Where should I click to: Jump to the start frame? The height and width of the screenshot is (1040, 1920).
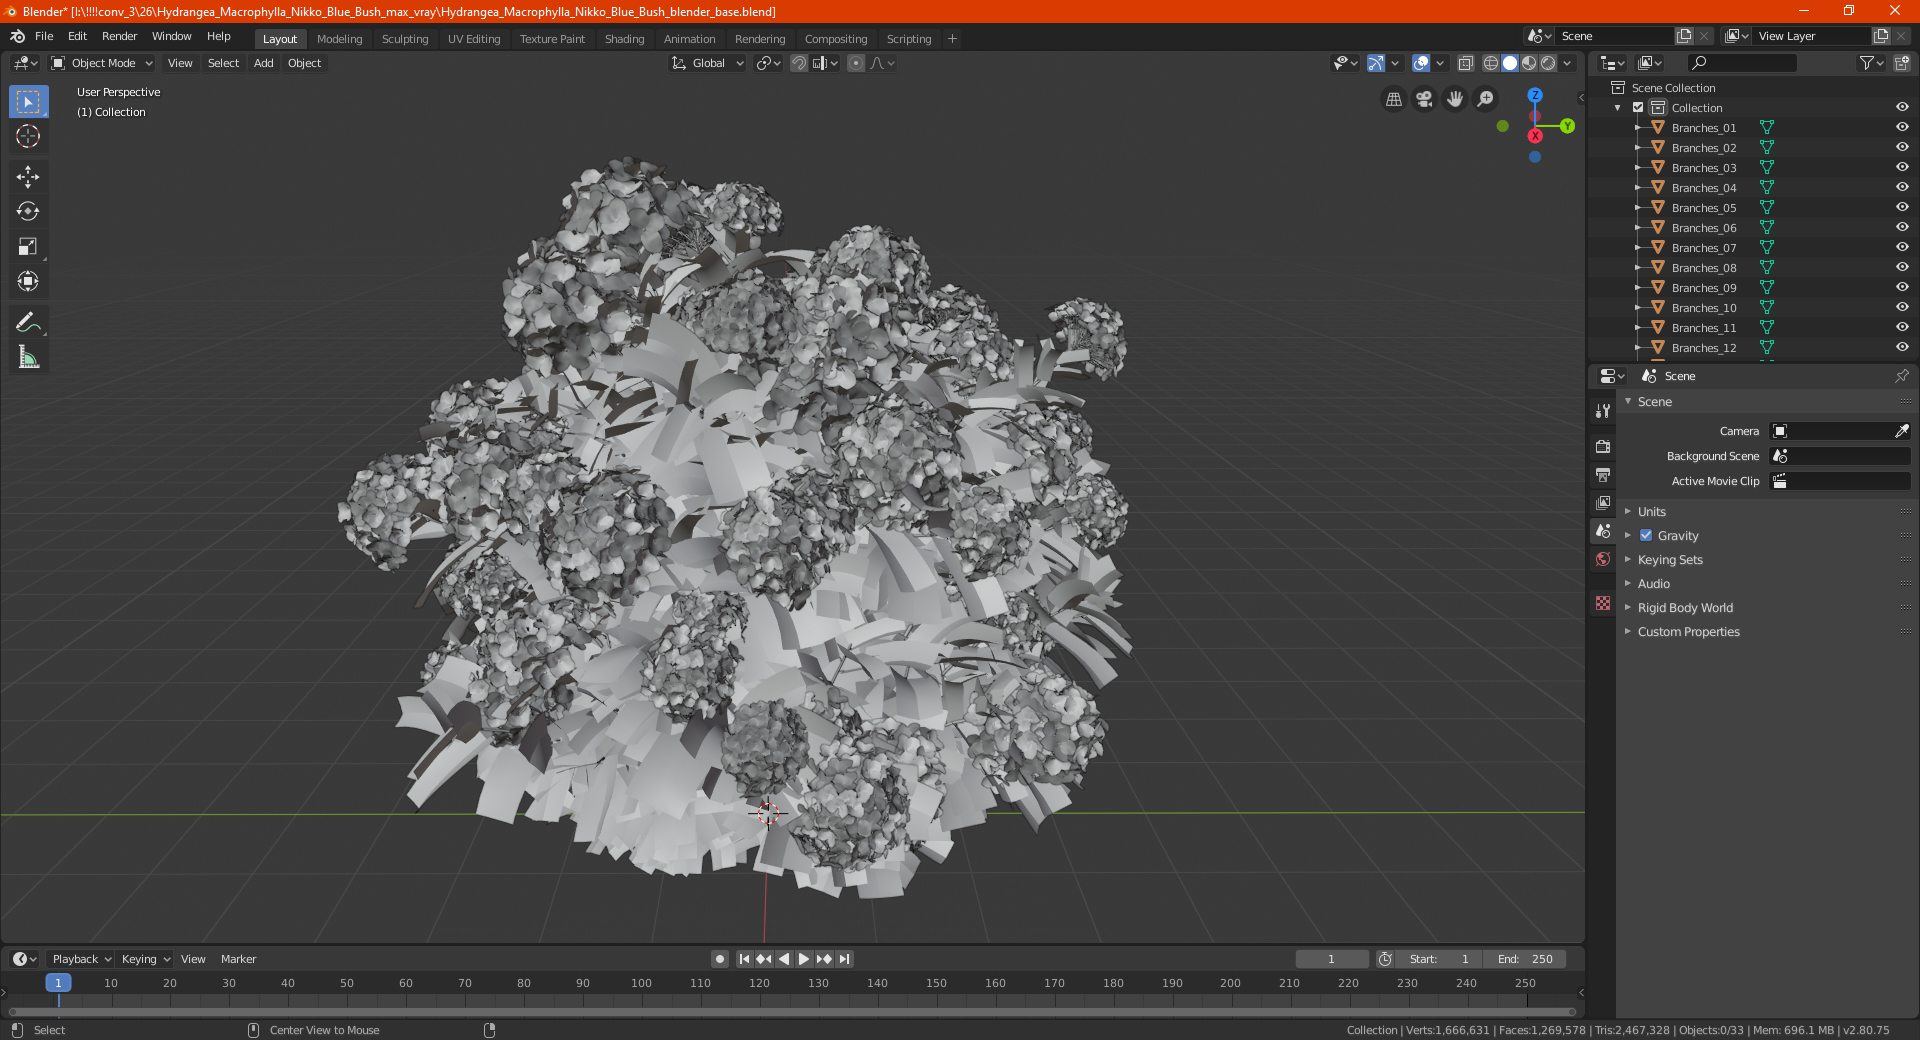(x=744, y=959)
